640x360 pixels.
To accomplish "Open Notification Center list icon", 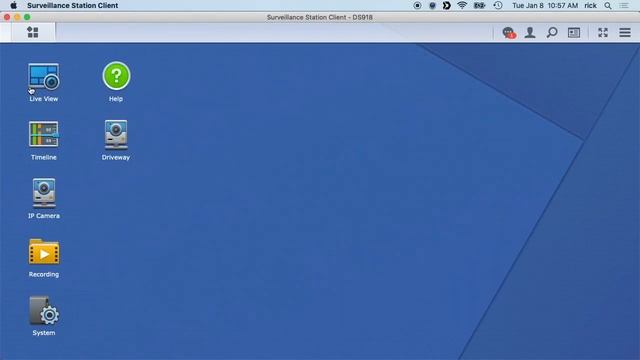I will click(624, 5).
